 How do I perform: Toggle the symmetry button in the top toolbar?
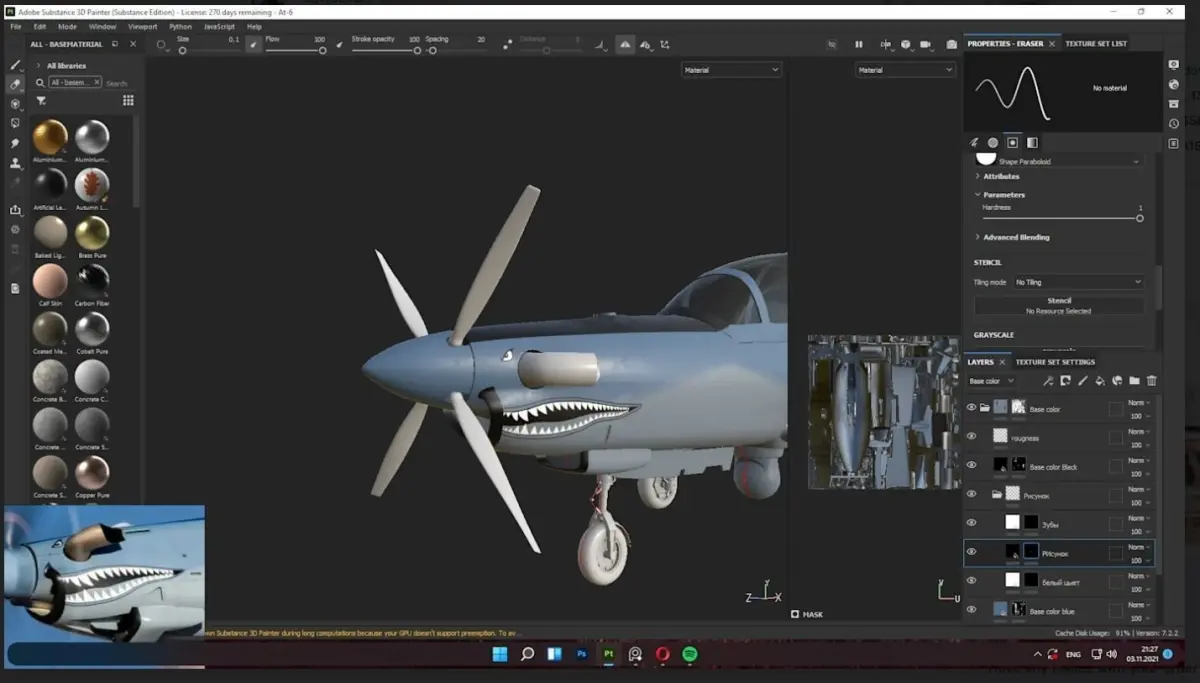point(624,45)
